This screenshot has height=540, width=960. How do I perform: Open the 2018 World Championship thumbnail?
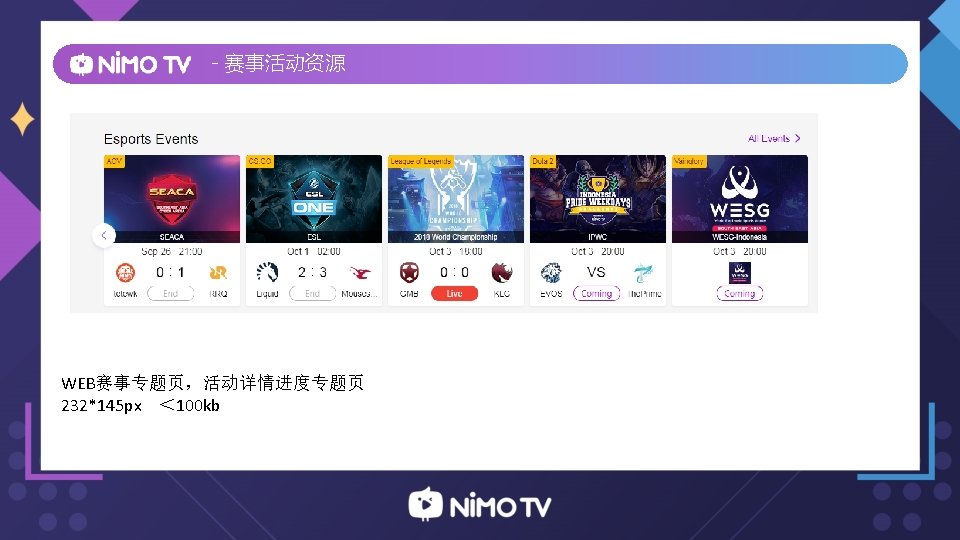(x=456, y=199)
